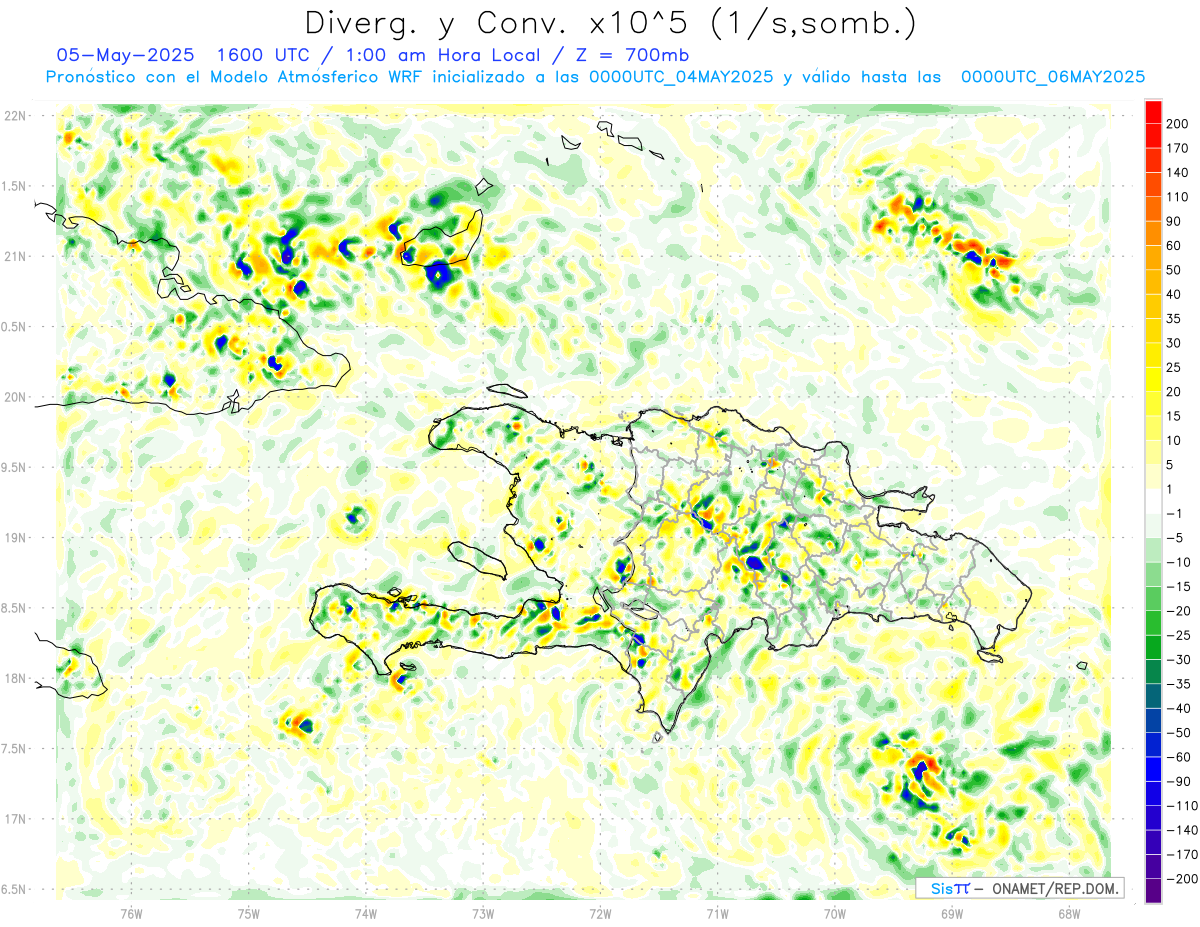This screenshot has height=927, width=1200.
Task: Click the "-25" colorbar label
Action: (x=1178, y=635)
